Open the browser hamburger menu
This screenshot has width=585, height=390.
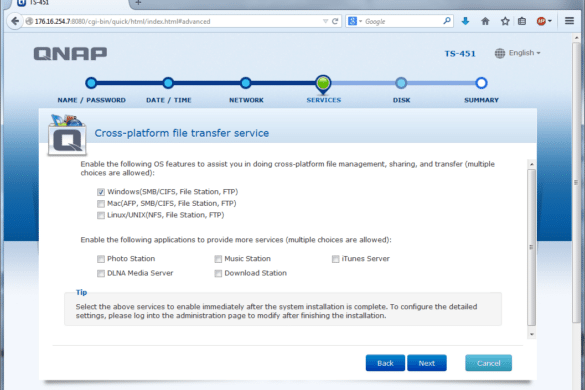click(569, 21)
